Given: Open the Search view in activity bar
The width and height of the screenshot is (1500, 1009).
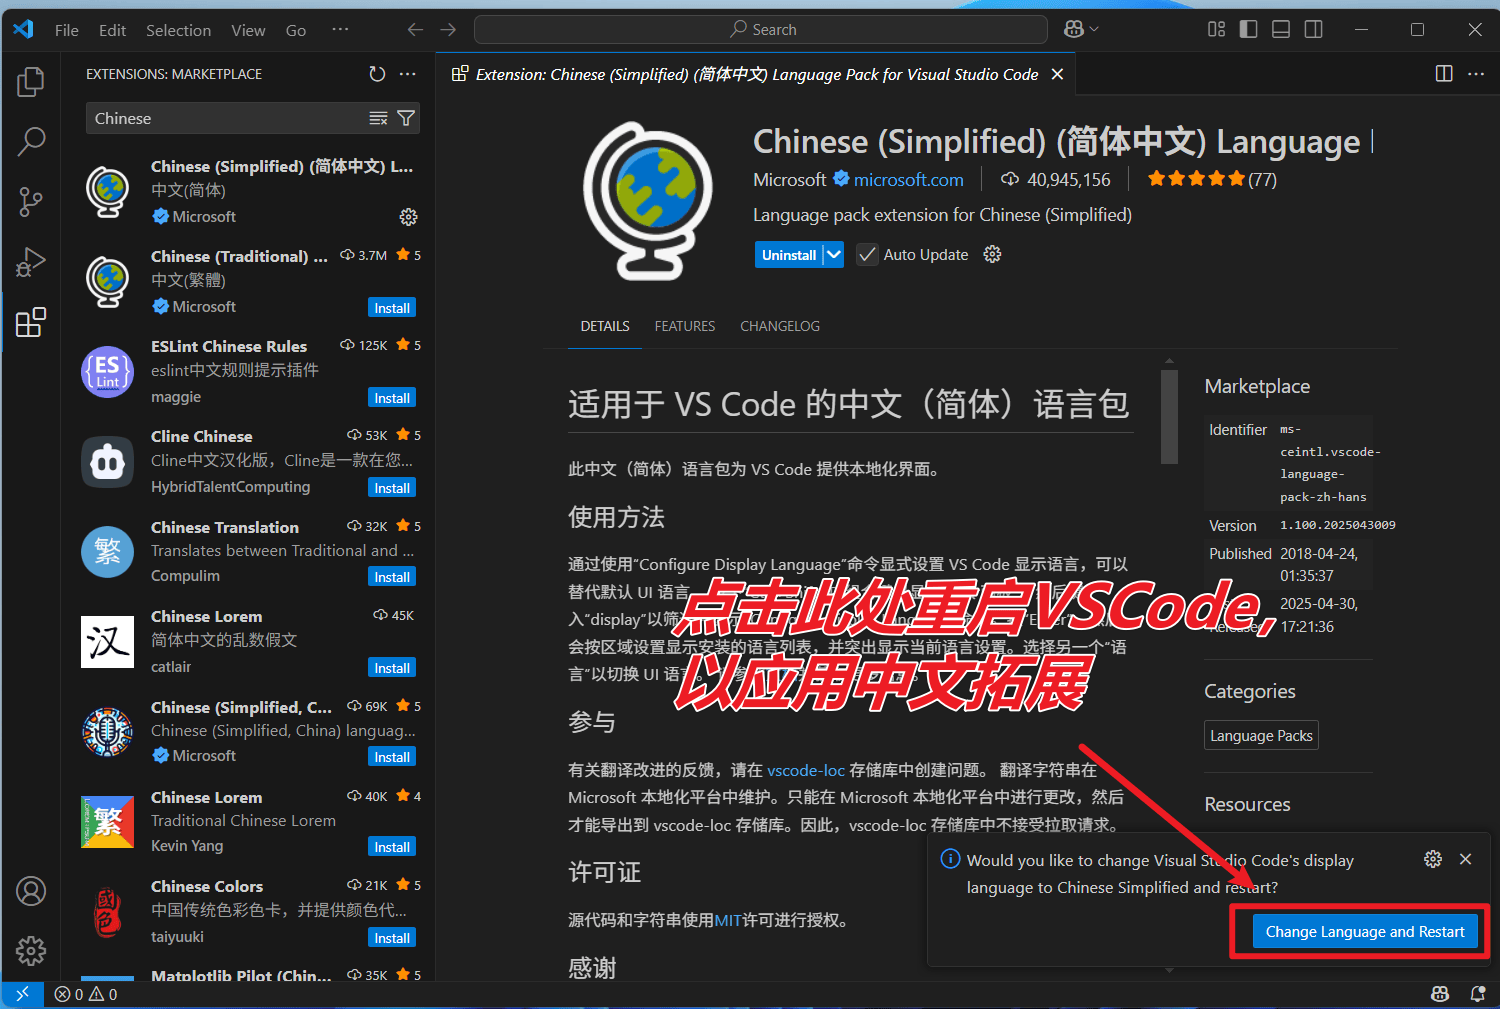Looking at the screenshot, I should coord(31,141).
